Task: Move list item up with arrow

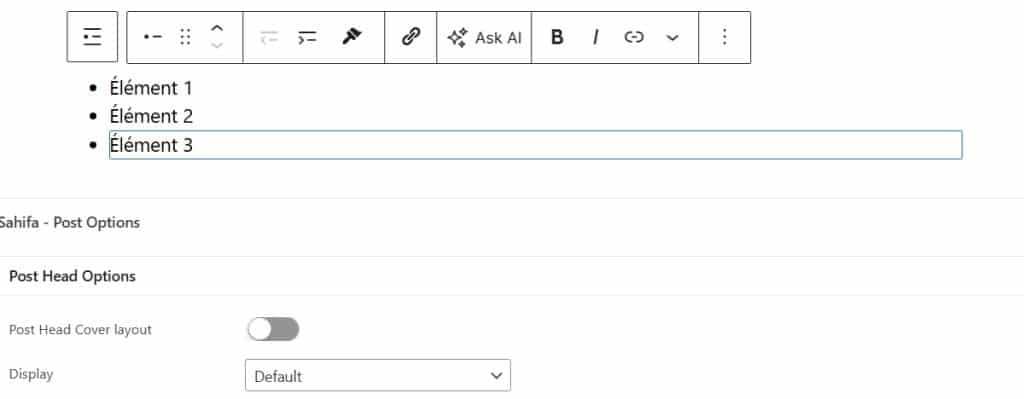Action: coord(217,28)
